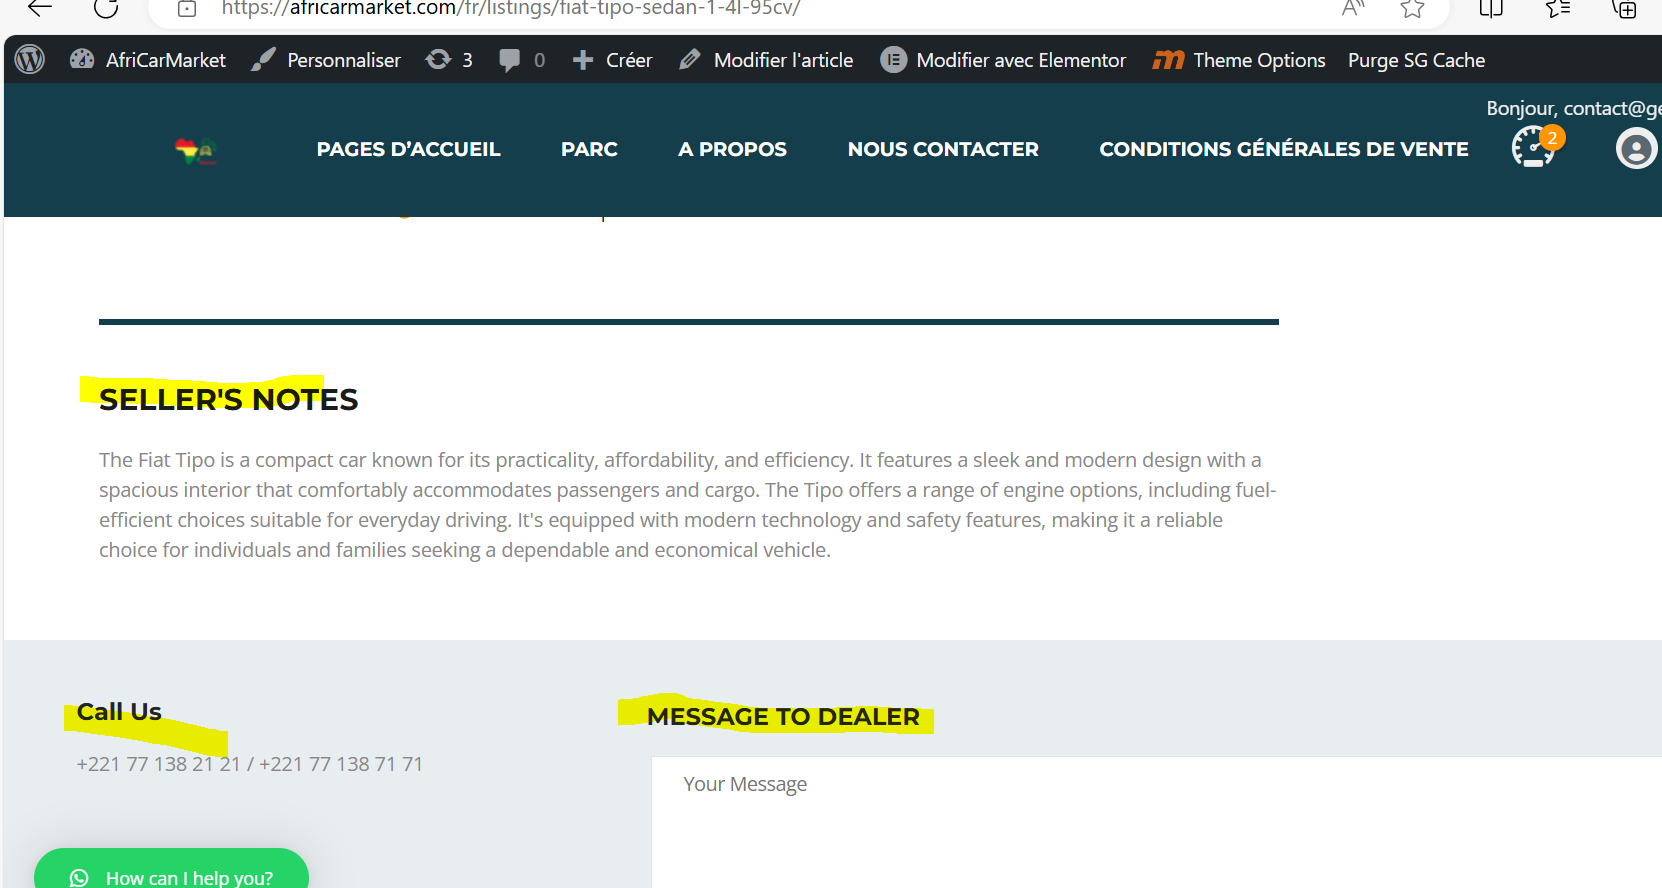View the 3 pending updates
This screenshot has width=1662, height=888.
pyautogui.click(x=449, y=60)
